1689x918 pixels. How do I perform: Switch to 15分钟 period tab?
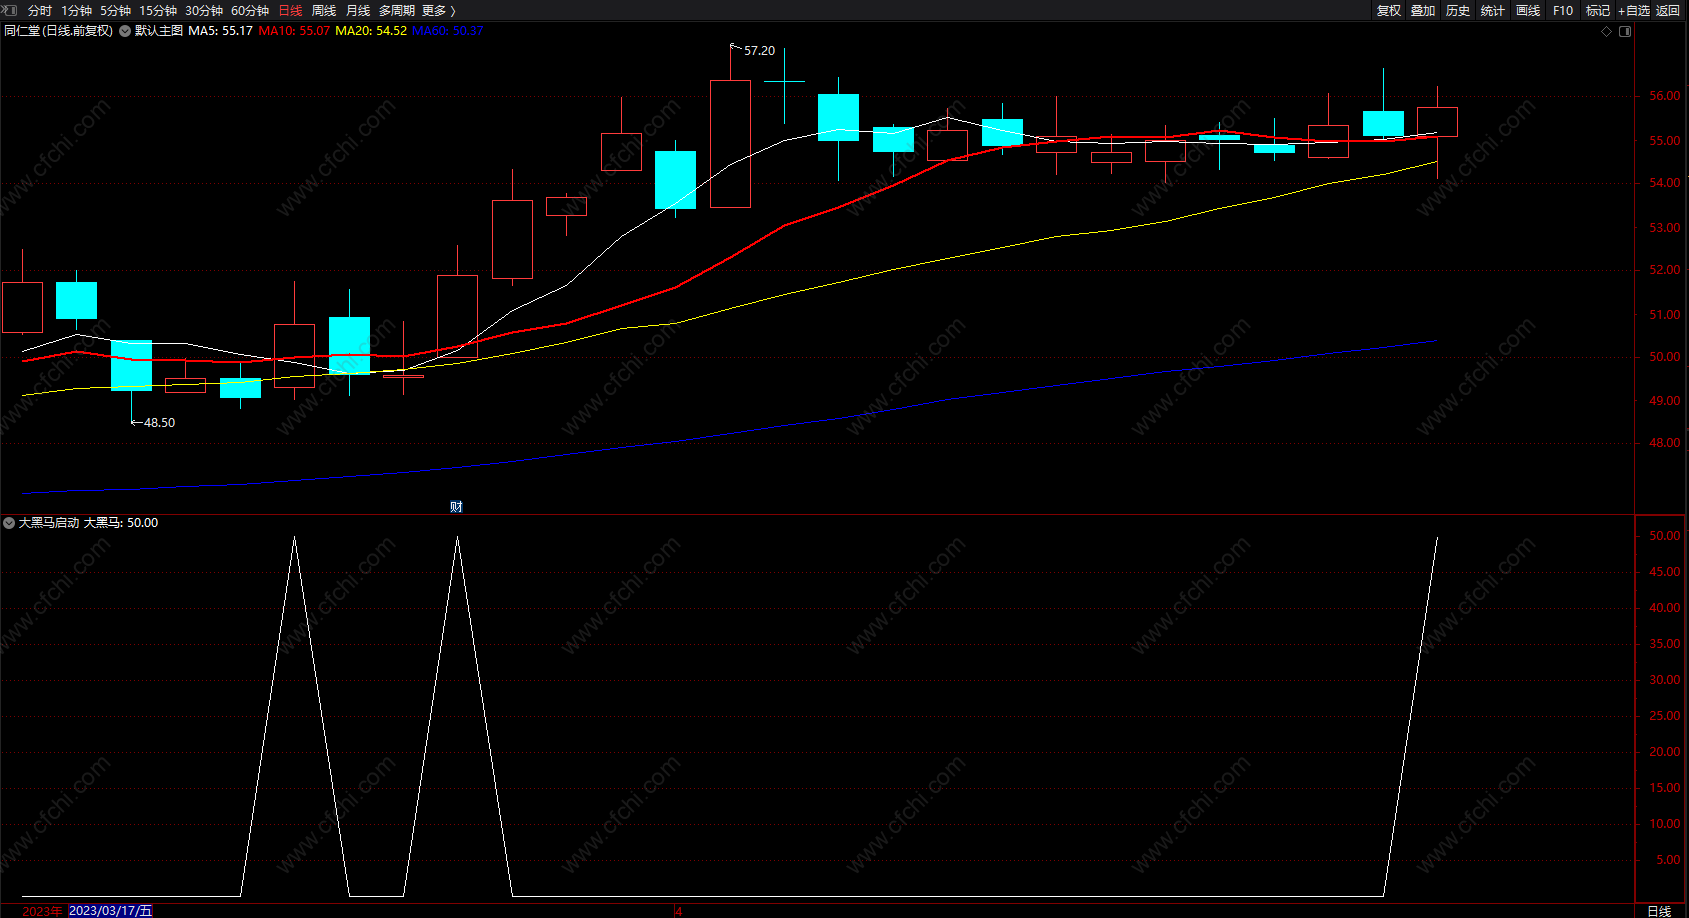[158, 10]
